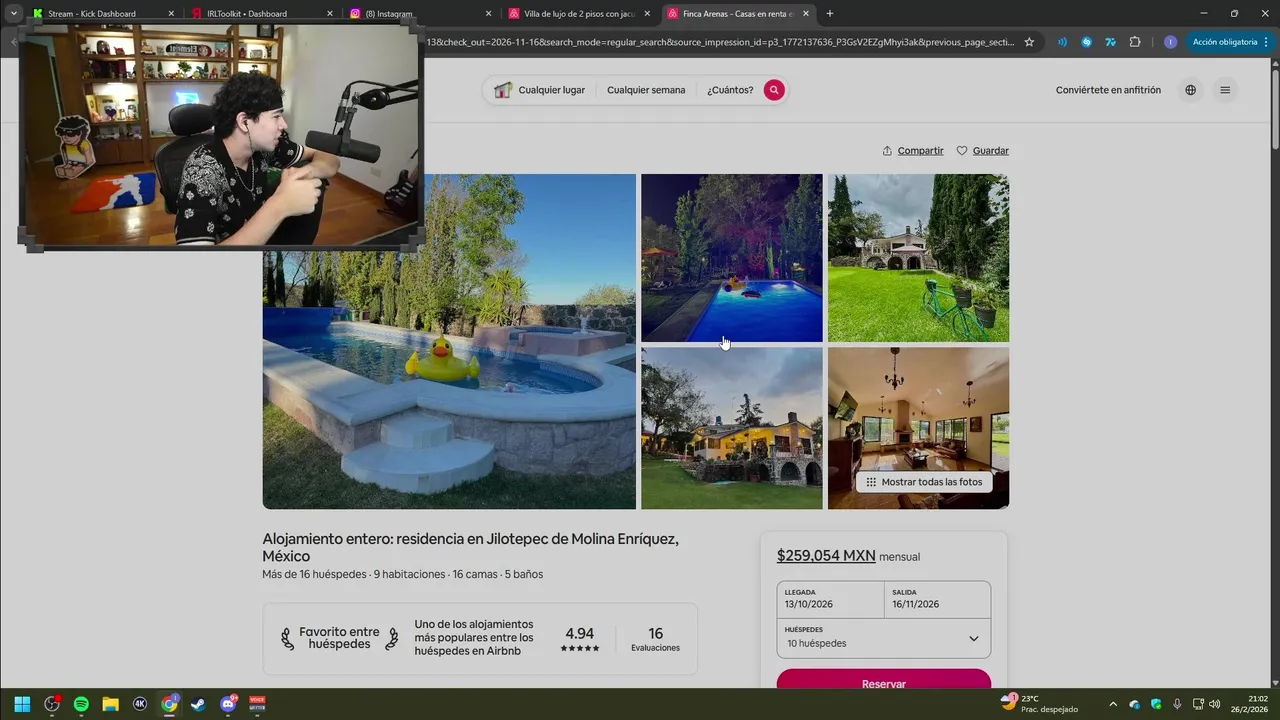Select the Finca Arenas tab
This screenshot has height=720, width=1280.
click(738, 14)
